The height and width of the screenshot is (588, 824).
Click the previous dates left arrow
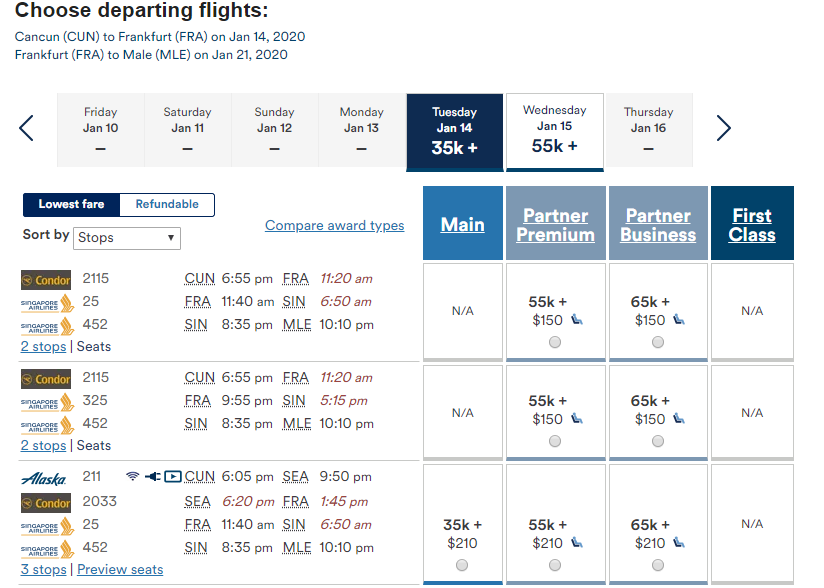pyautogui.click(x=27, y=128)
